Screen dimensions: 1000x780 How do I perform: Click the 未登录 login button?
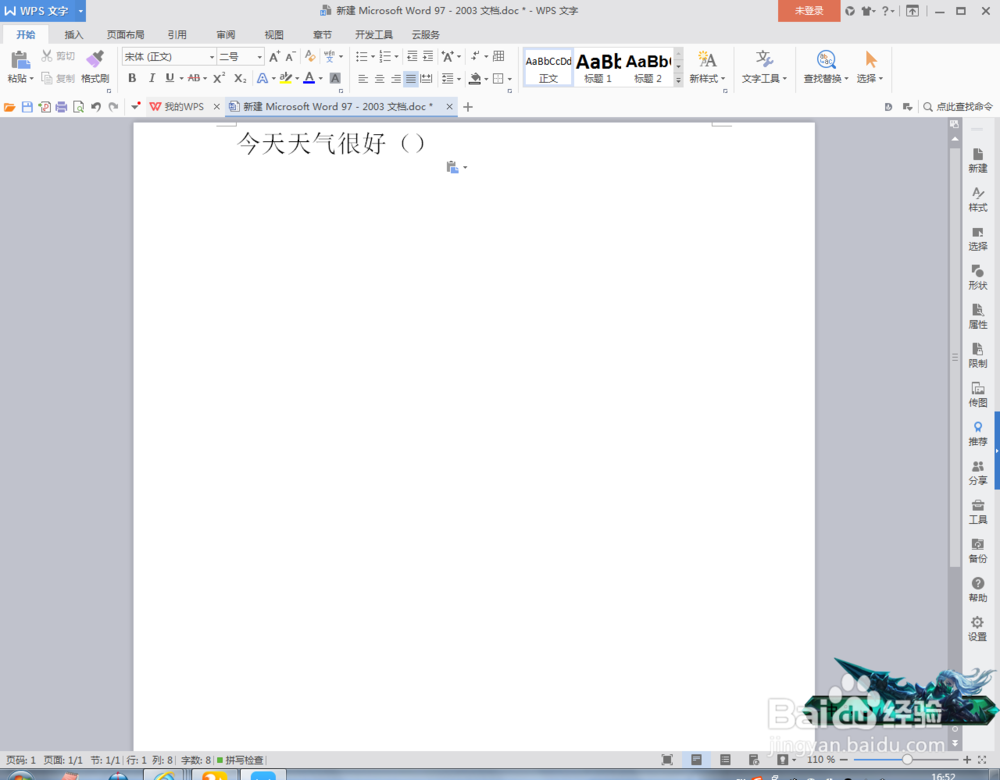[808, 10]
